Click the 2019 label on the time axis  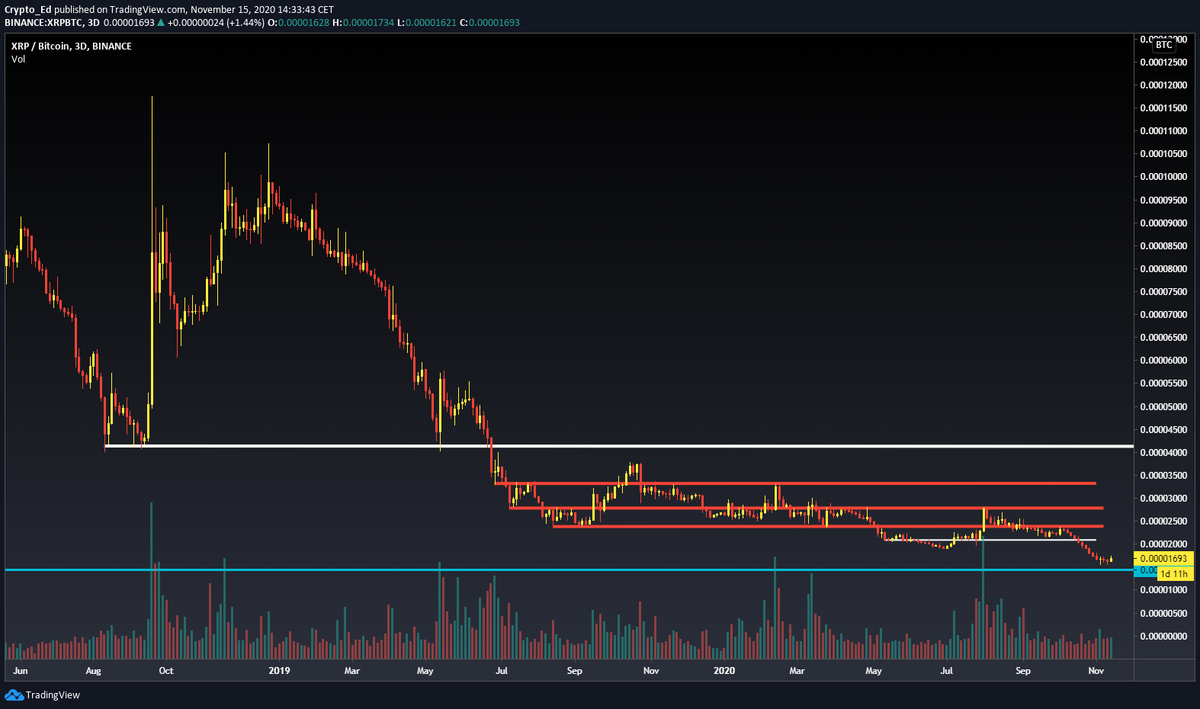tap(279, 672)
